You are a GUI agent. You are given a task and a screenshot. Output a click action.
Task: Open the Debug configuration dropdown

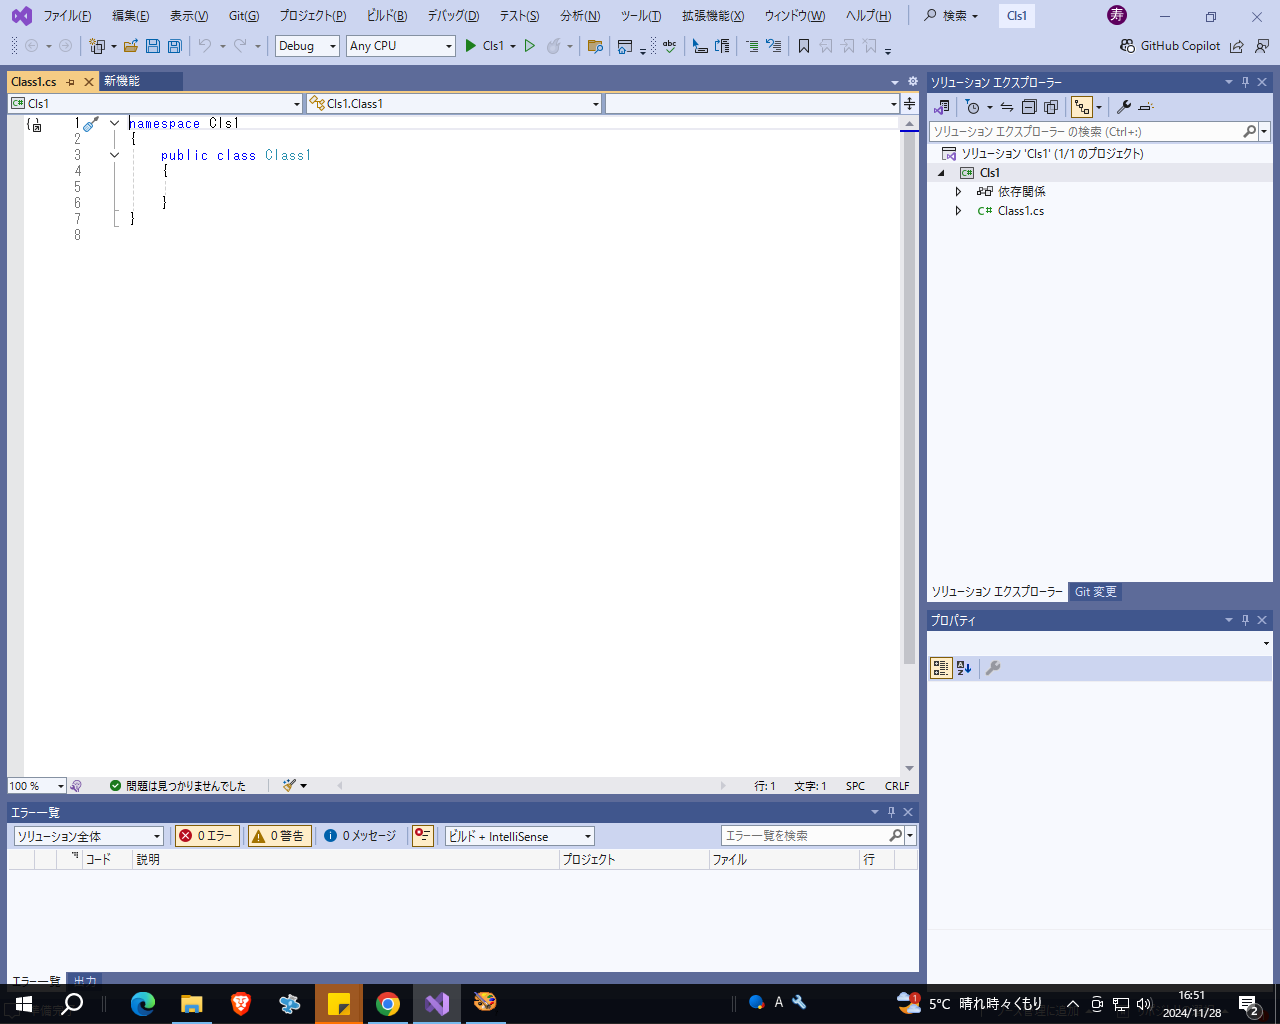307,46
